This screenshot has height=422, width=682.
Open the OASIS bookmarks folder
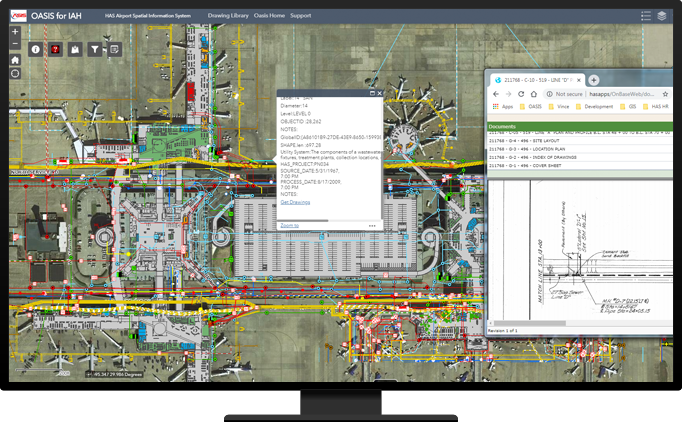click(531, 107)
